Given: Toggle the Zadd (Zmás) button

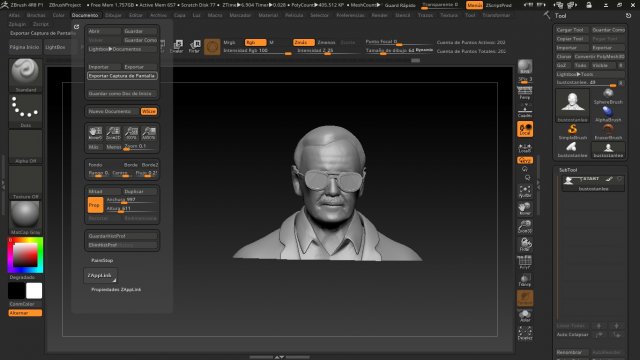Looking at the screenshot, I should coord(304,42).
